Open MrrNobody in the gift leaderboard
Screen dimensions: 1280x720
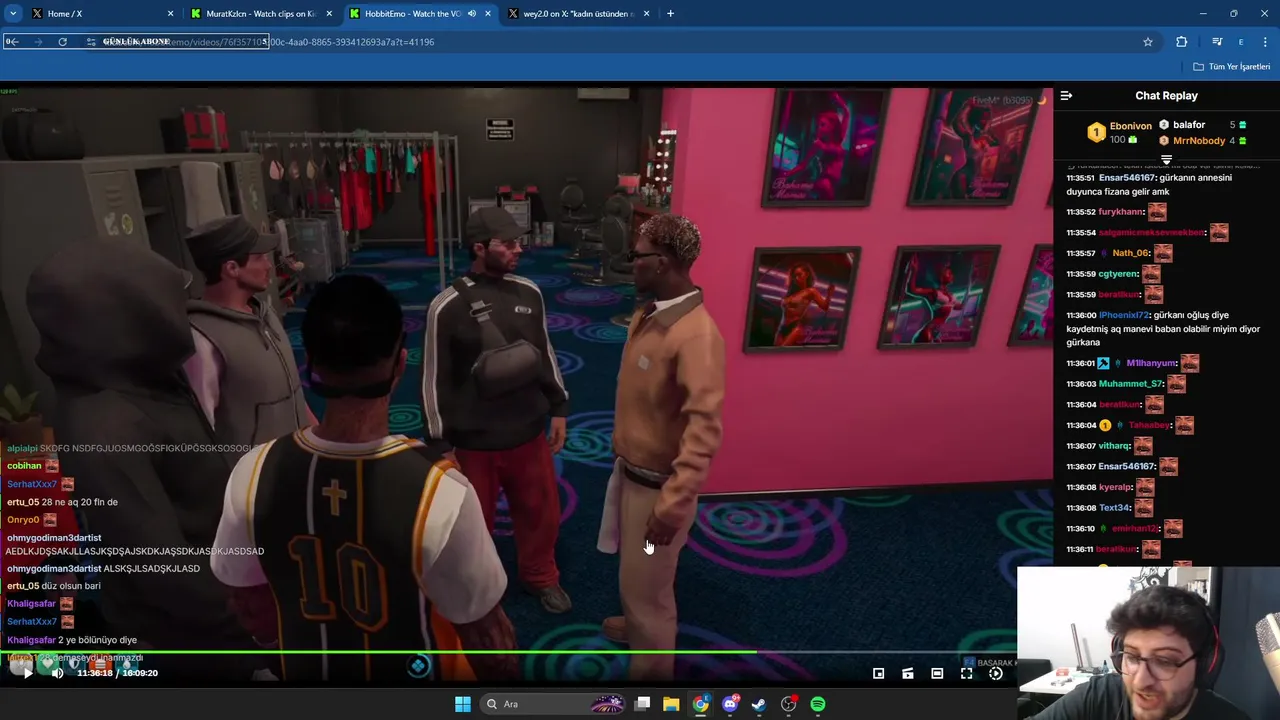click(1199, 141)
